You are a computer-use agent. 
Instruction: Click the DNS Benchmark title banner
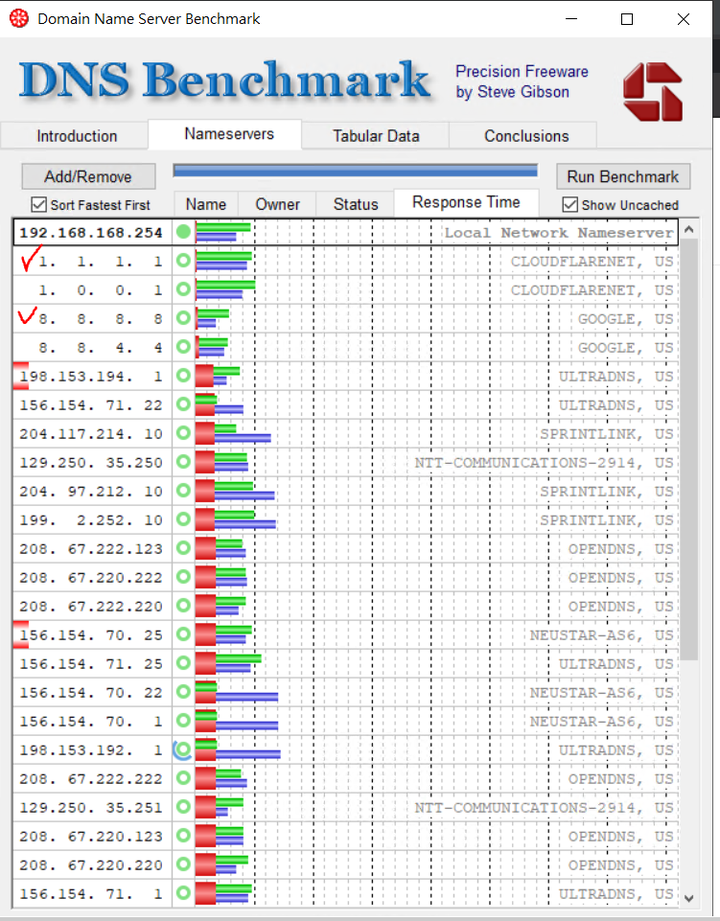[225, 80]
